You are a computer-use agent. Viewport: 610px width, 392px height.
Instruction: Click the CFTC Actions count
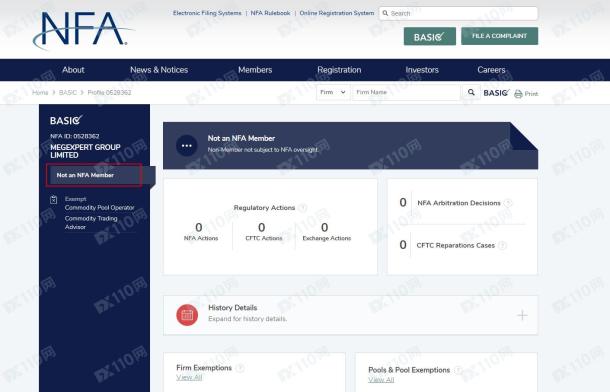(262, 227)
